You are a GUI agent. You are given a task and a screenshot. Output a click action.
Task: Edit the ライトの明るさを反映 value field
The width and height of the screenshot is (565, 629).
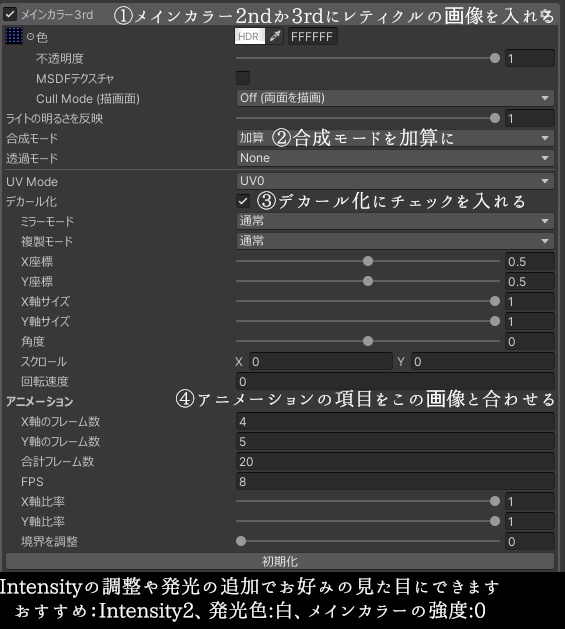(x=530, y=118)
